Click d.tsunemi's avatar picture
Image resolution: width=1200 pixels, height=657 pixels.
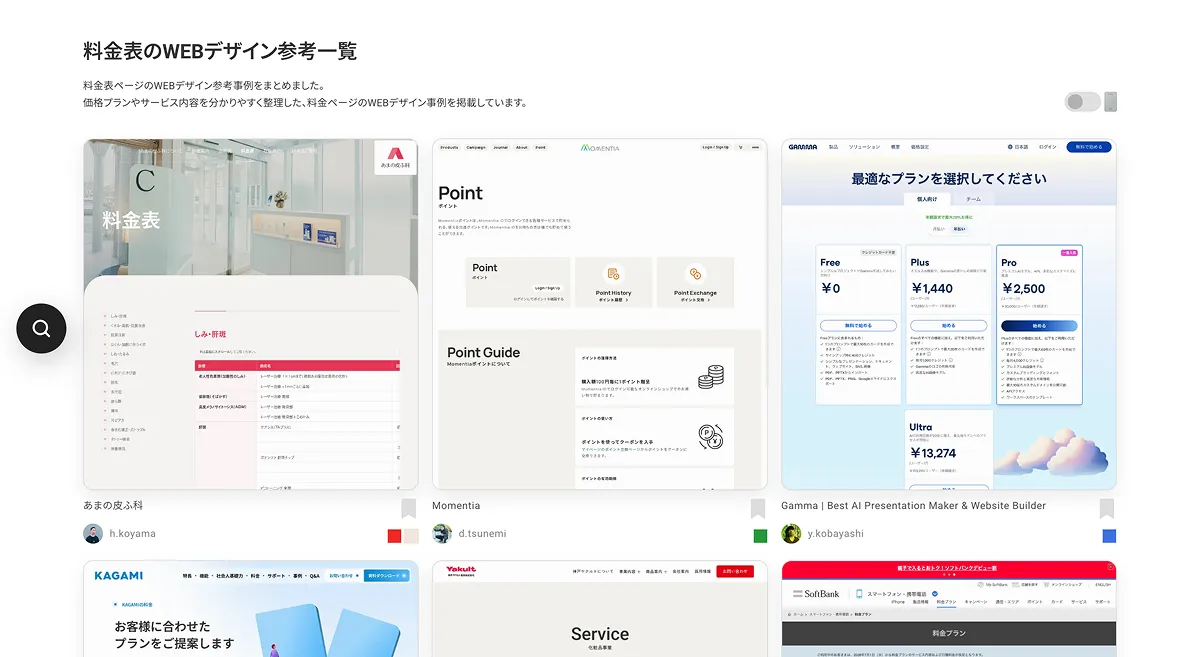coord(442,533)
